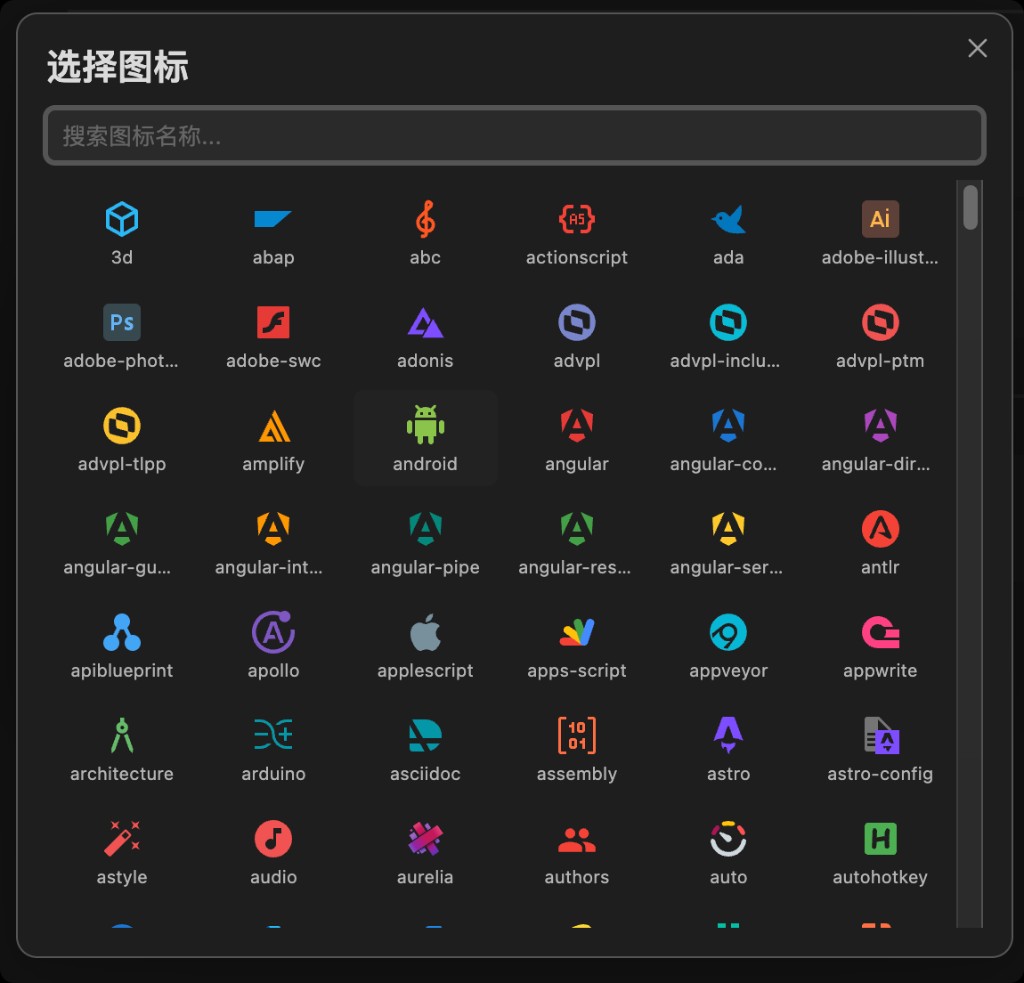This screenshot has width=1024, height=983.
Task: Choose the orange angular-interceptor icon
Action: (273, 528)
